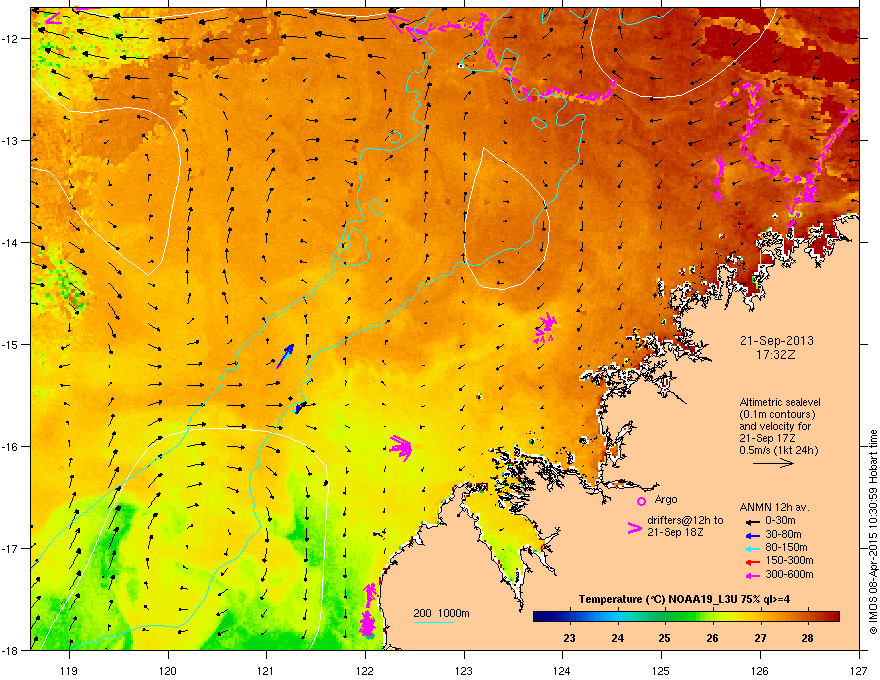Click the 0-30m depth label

click(780, 521)
